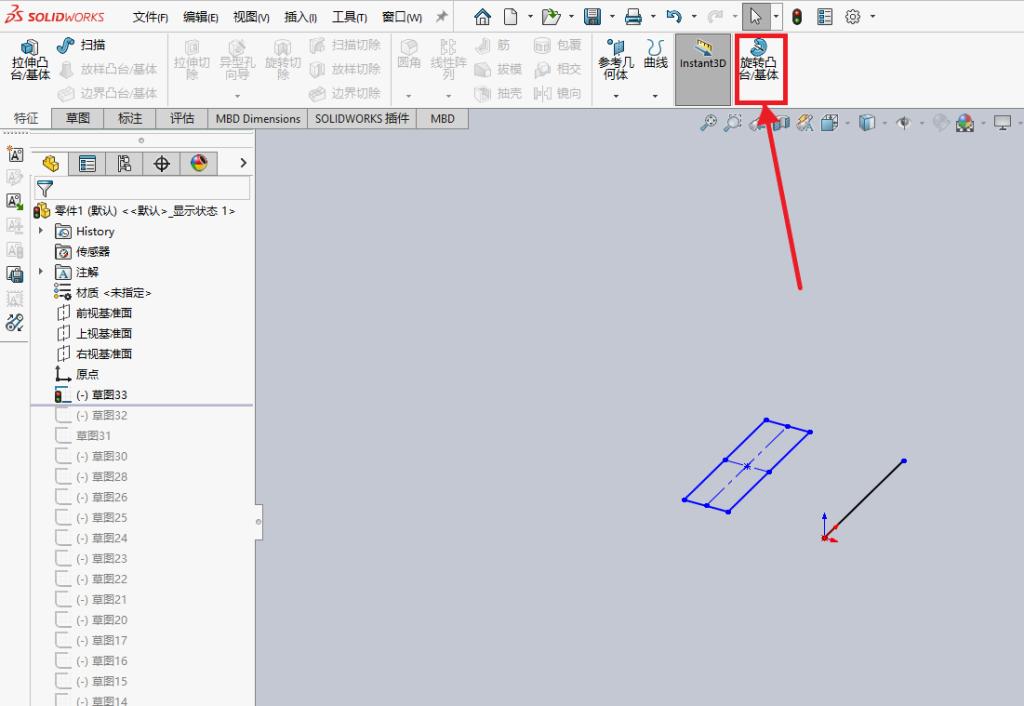Expand the History folder in the tree
Screen dimensions: 1024x706
coord(41,231)
